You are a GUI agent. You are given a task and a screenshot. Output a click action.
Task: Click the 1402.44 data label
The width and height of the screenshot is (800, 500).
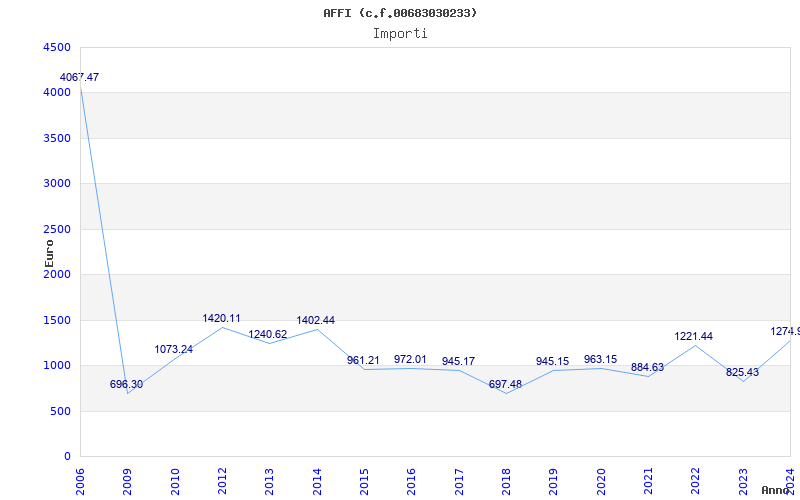[316, 320]
